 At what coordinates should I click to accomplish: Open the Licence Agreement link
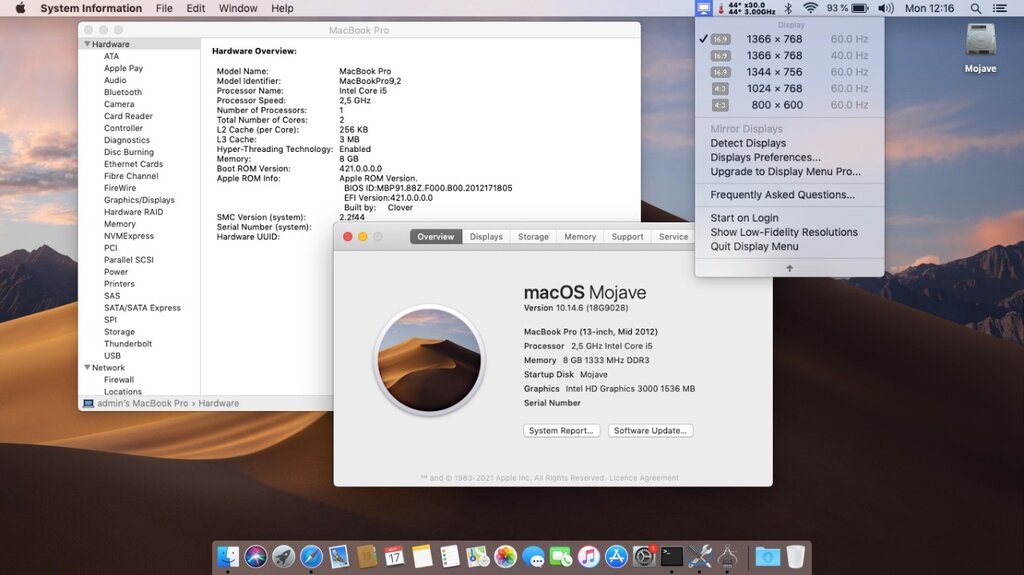(x=643, y=478)
